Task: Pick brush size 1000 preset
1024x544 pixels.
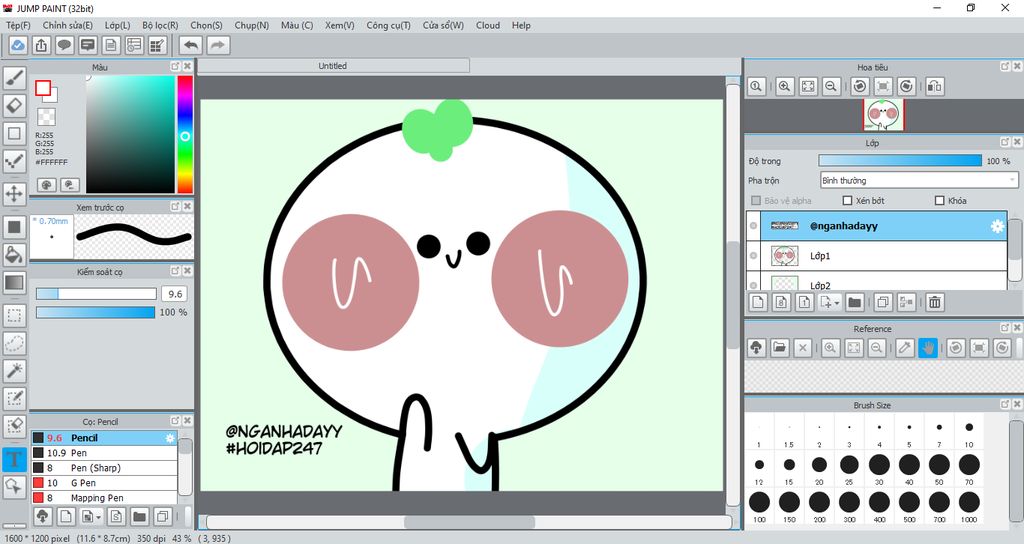Action: pyautogui.click(x=969, y=505)
